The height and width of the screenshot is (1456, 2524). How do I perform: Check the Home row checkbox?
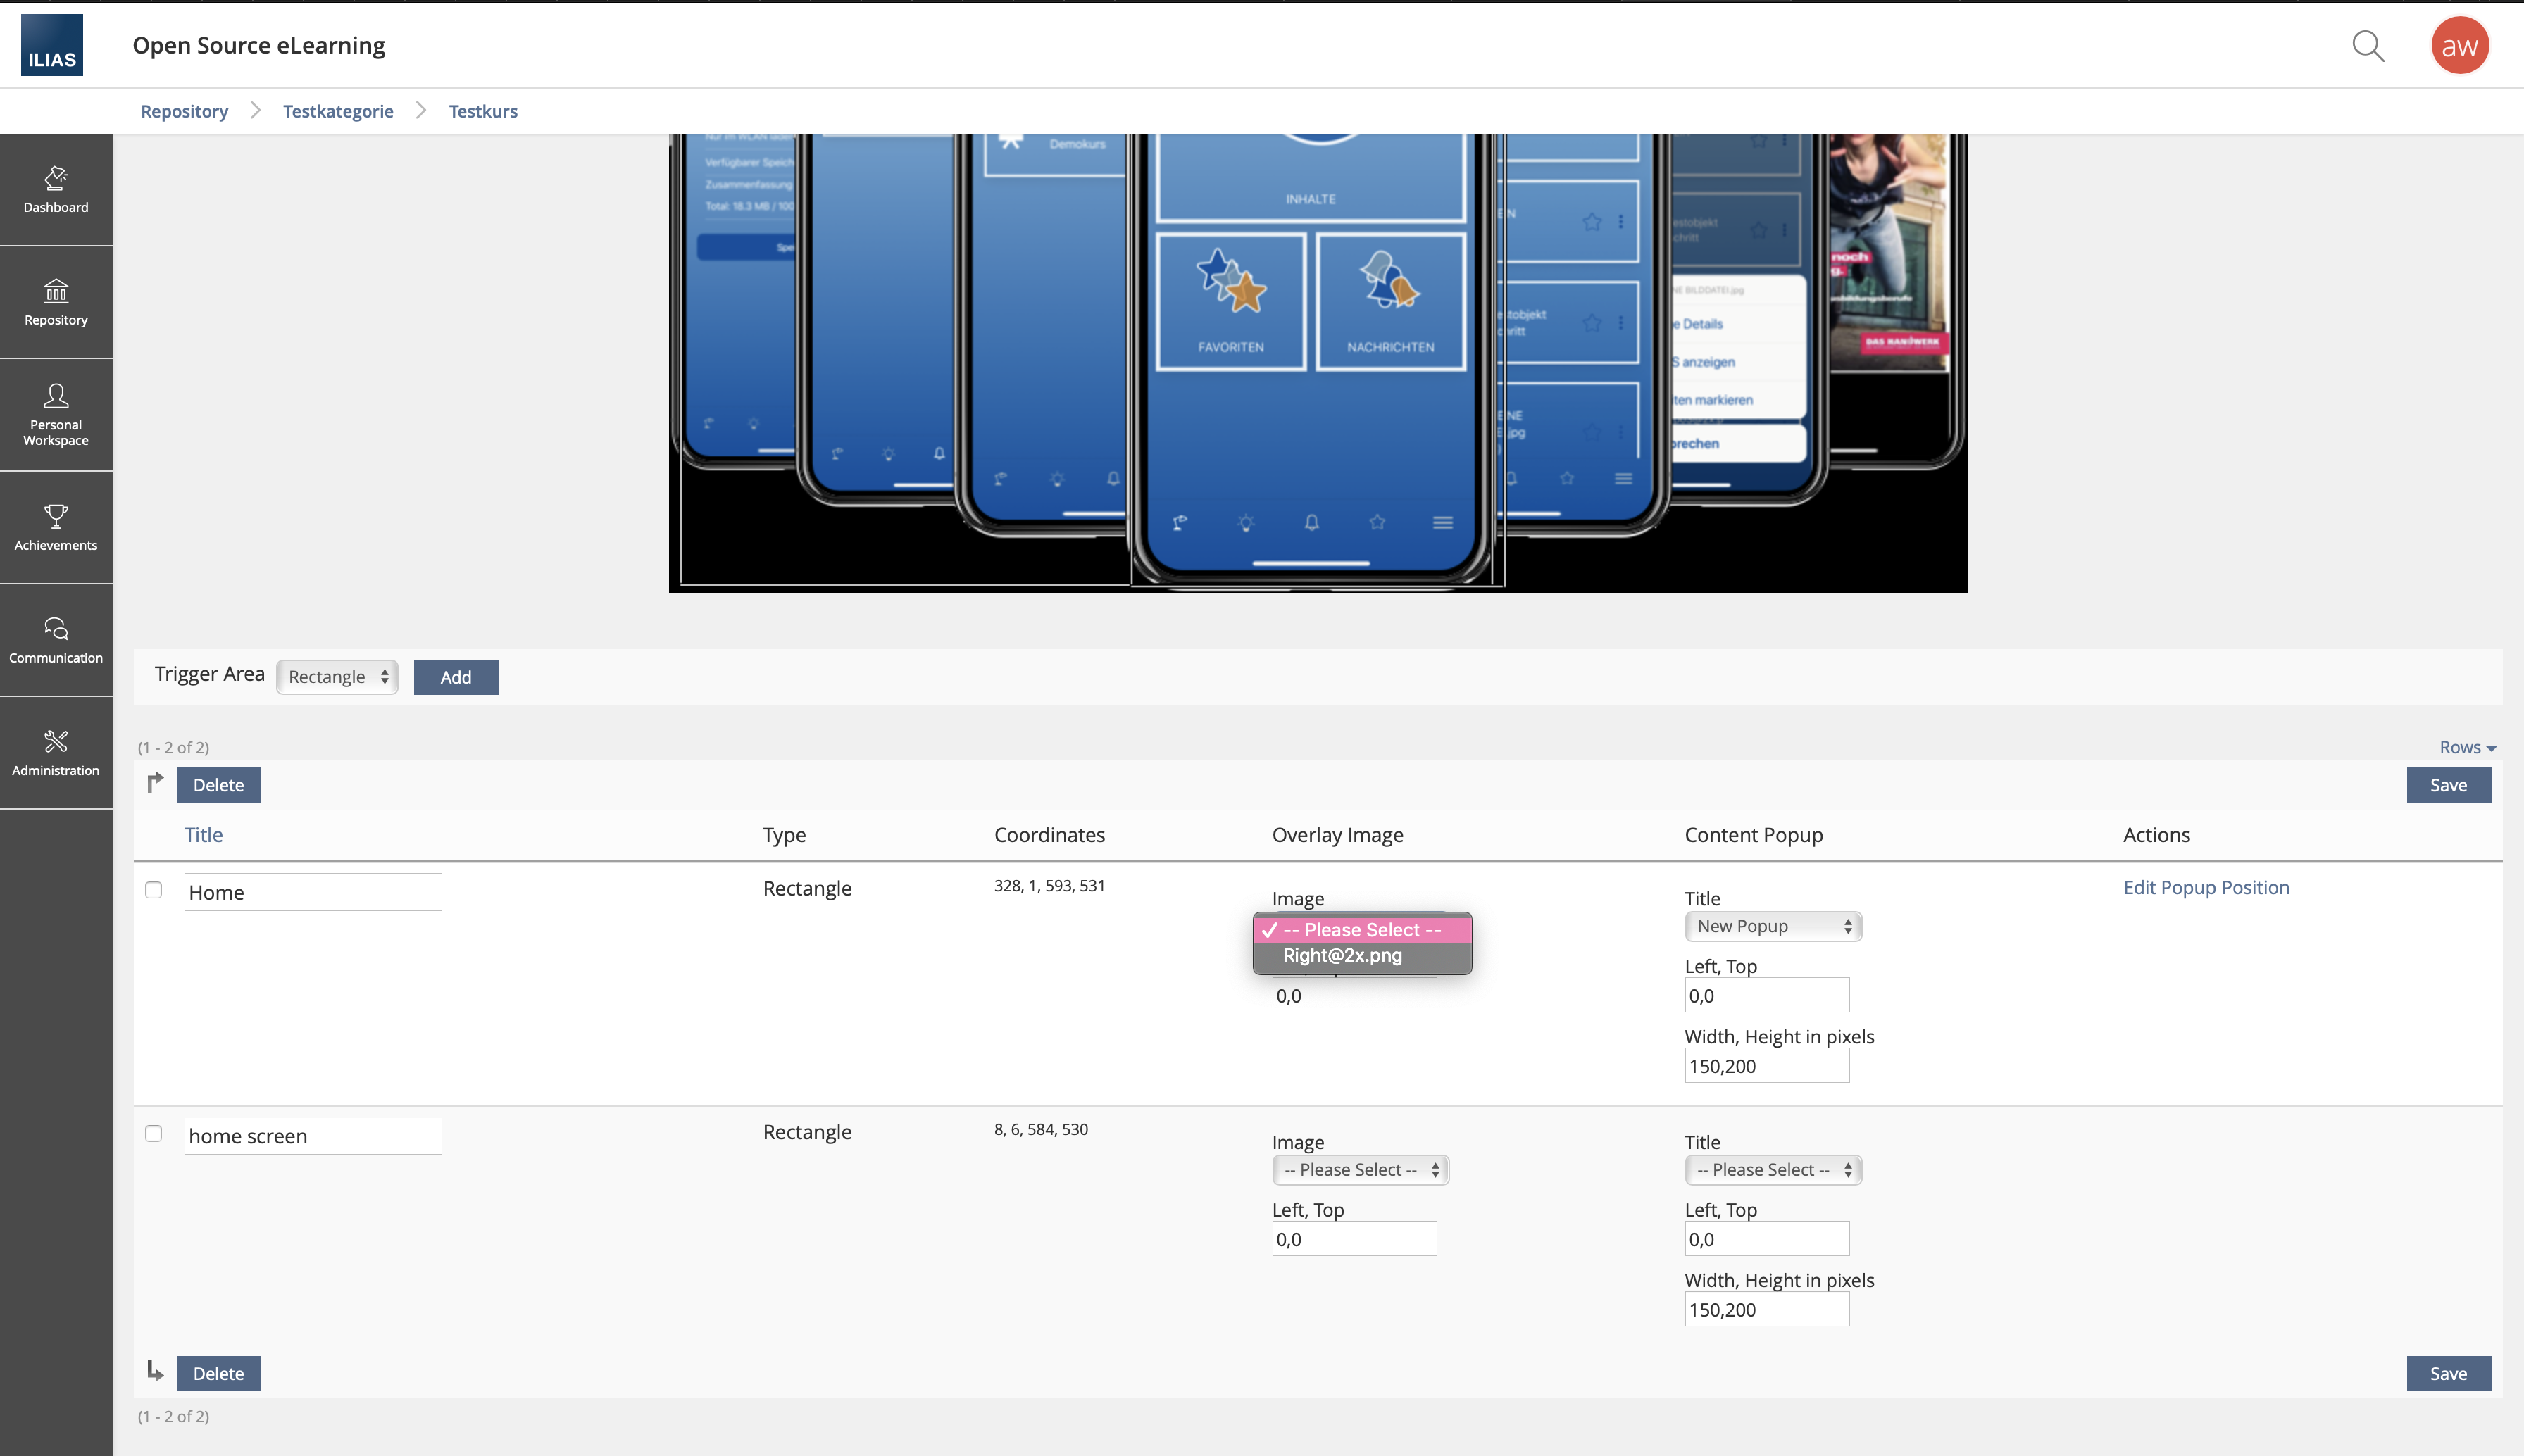click(153, 890)
